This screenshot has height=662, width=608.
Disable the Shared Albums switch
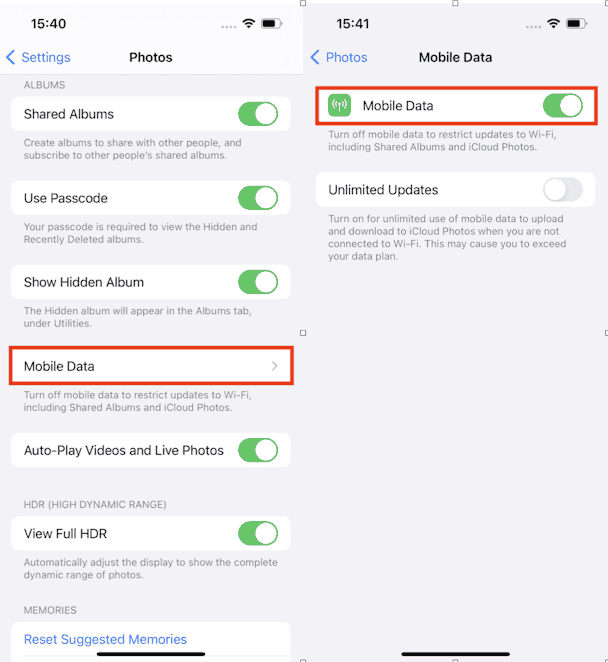click(x=258, y=114)
